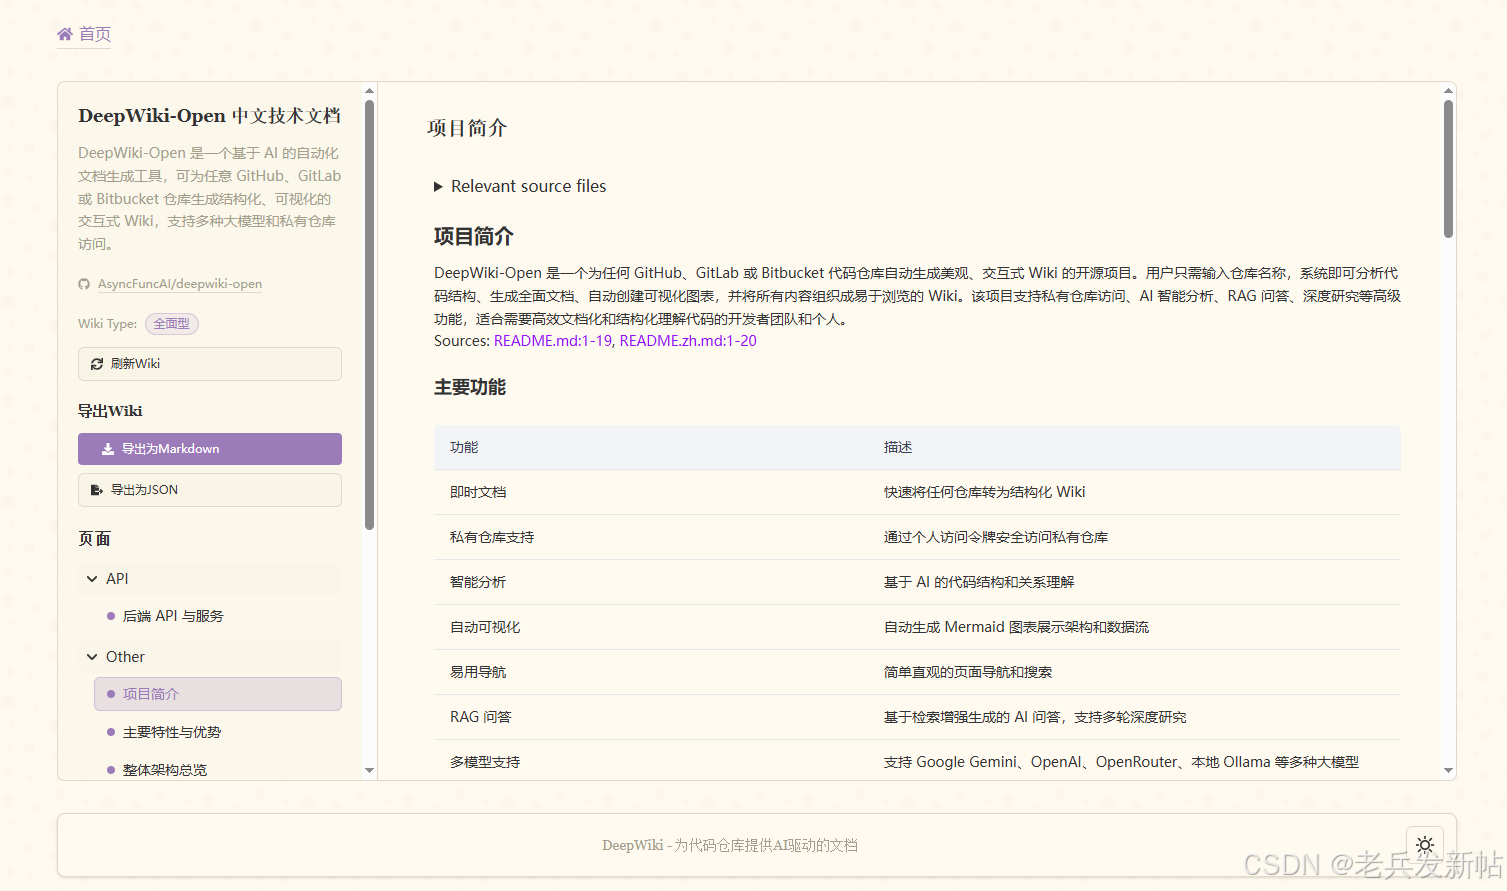Open the AsyncFuncAI/deepwiki-open repository link
Screen dimensions: 1507x891
(180, 284)
